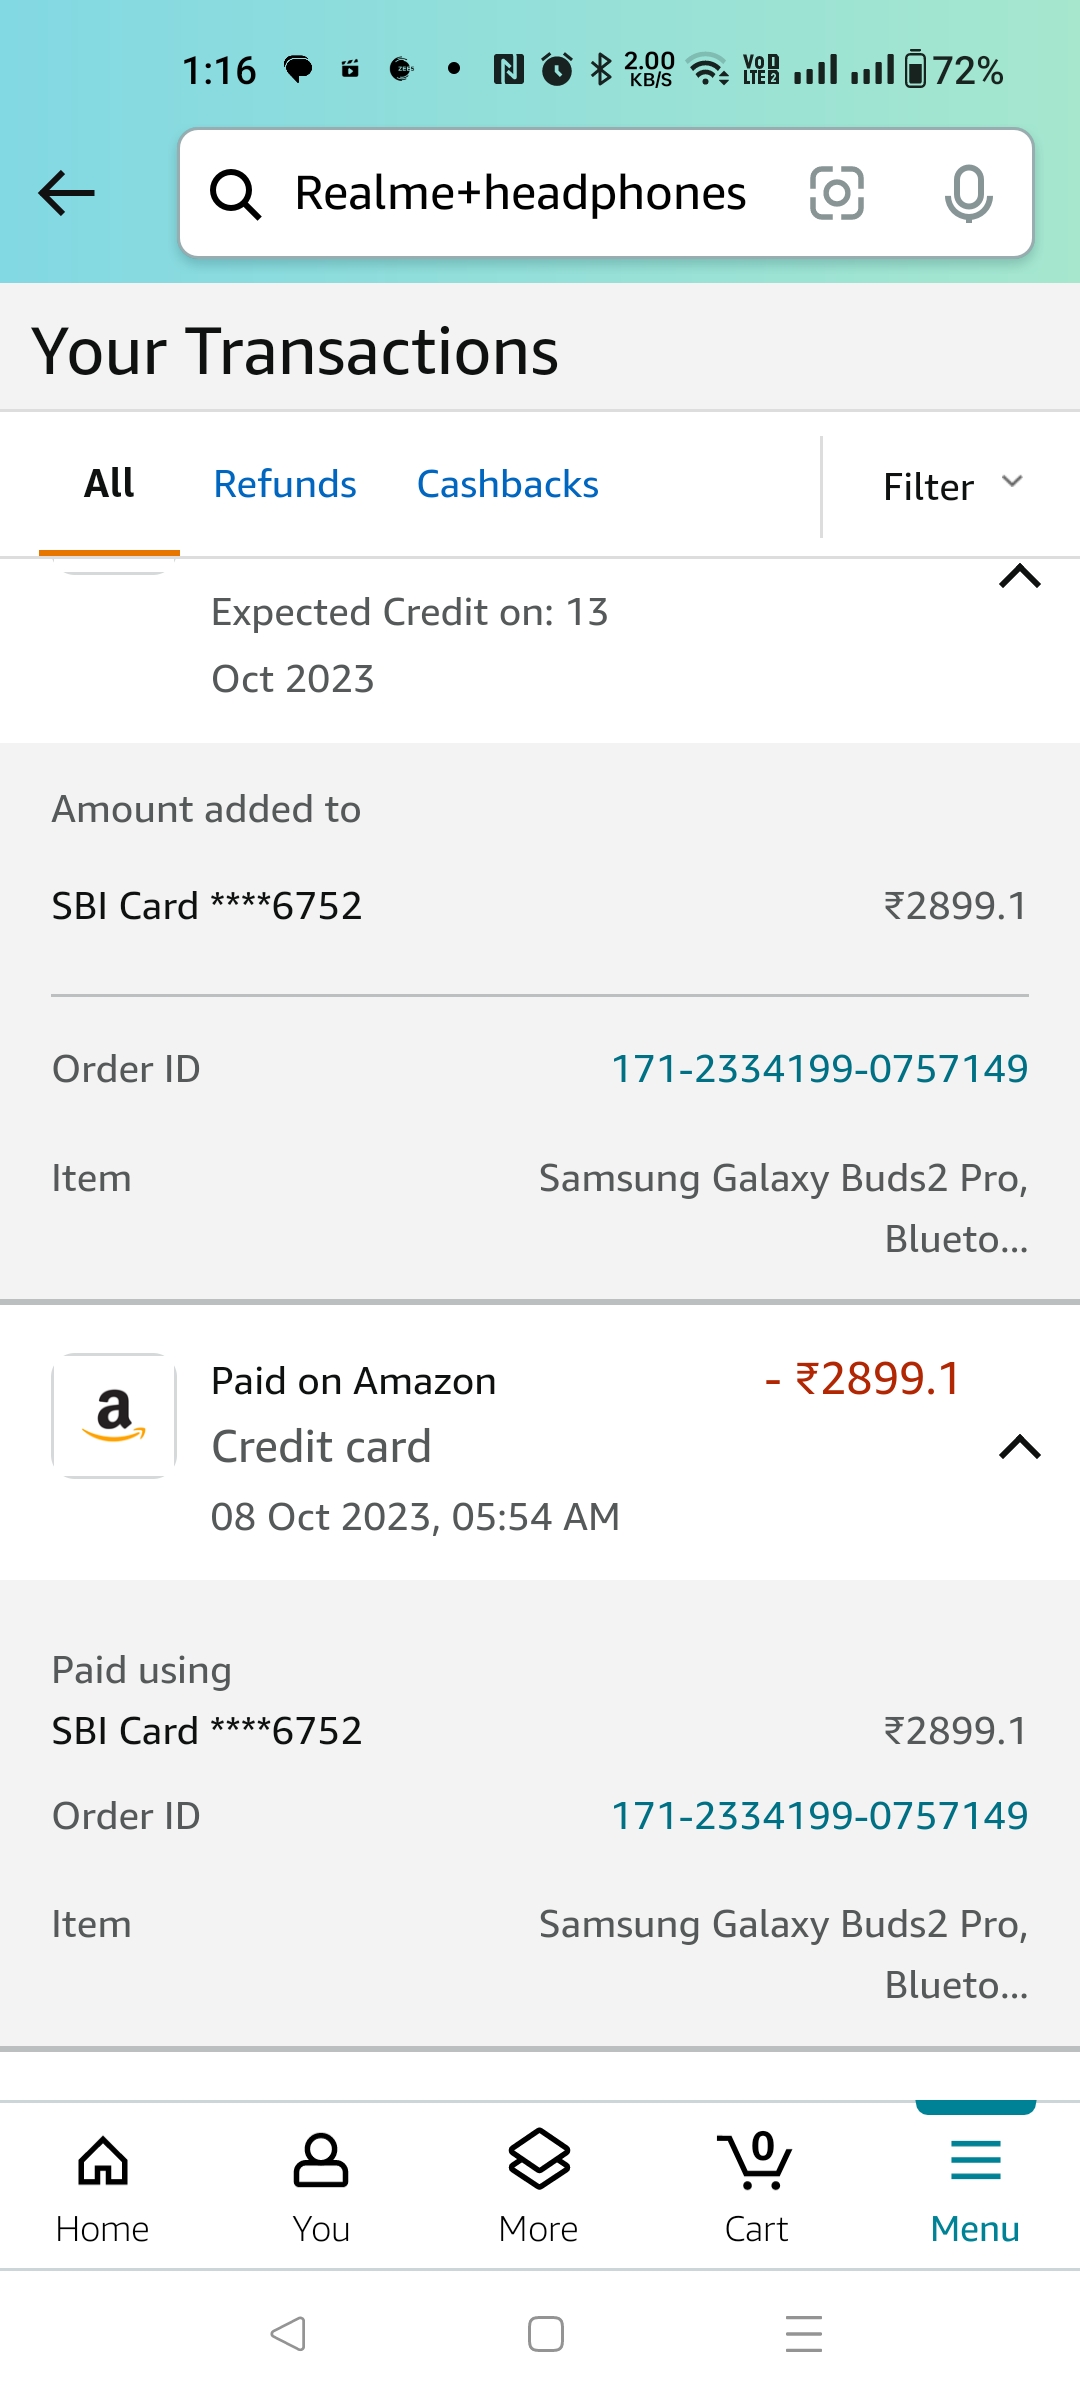The width and height of the screenshot is (1080, 2400).
Task: Collapse the Paid on Amazon transaction
Action: point(1020,1447)
